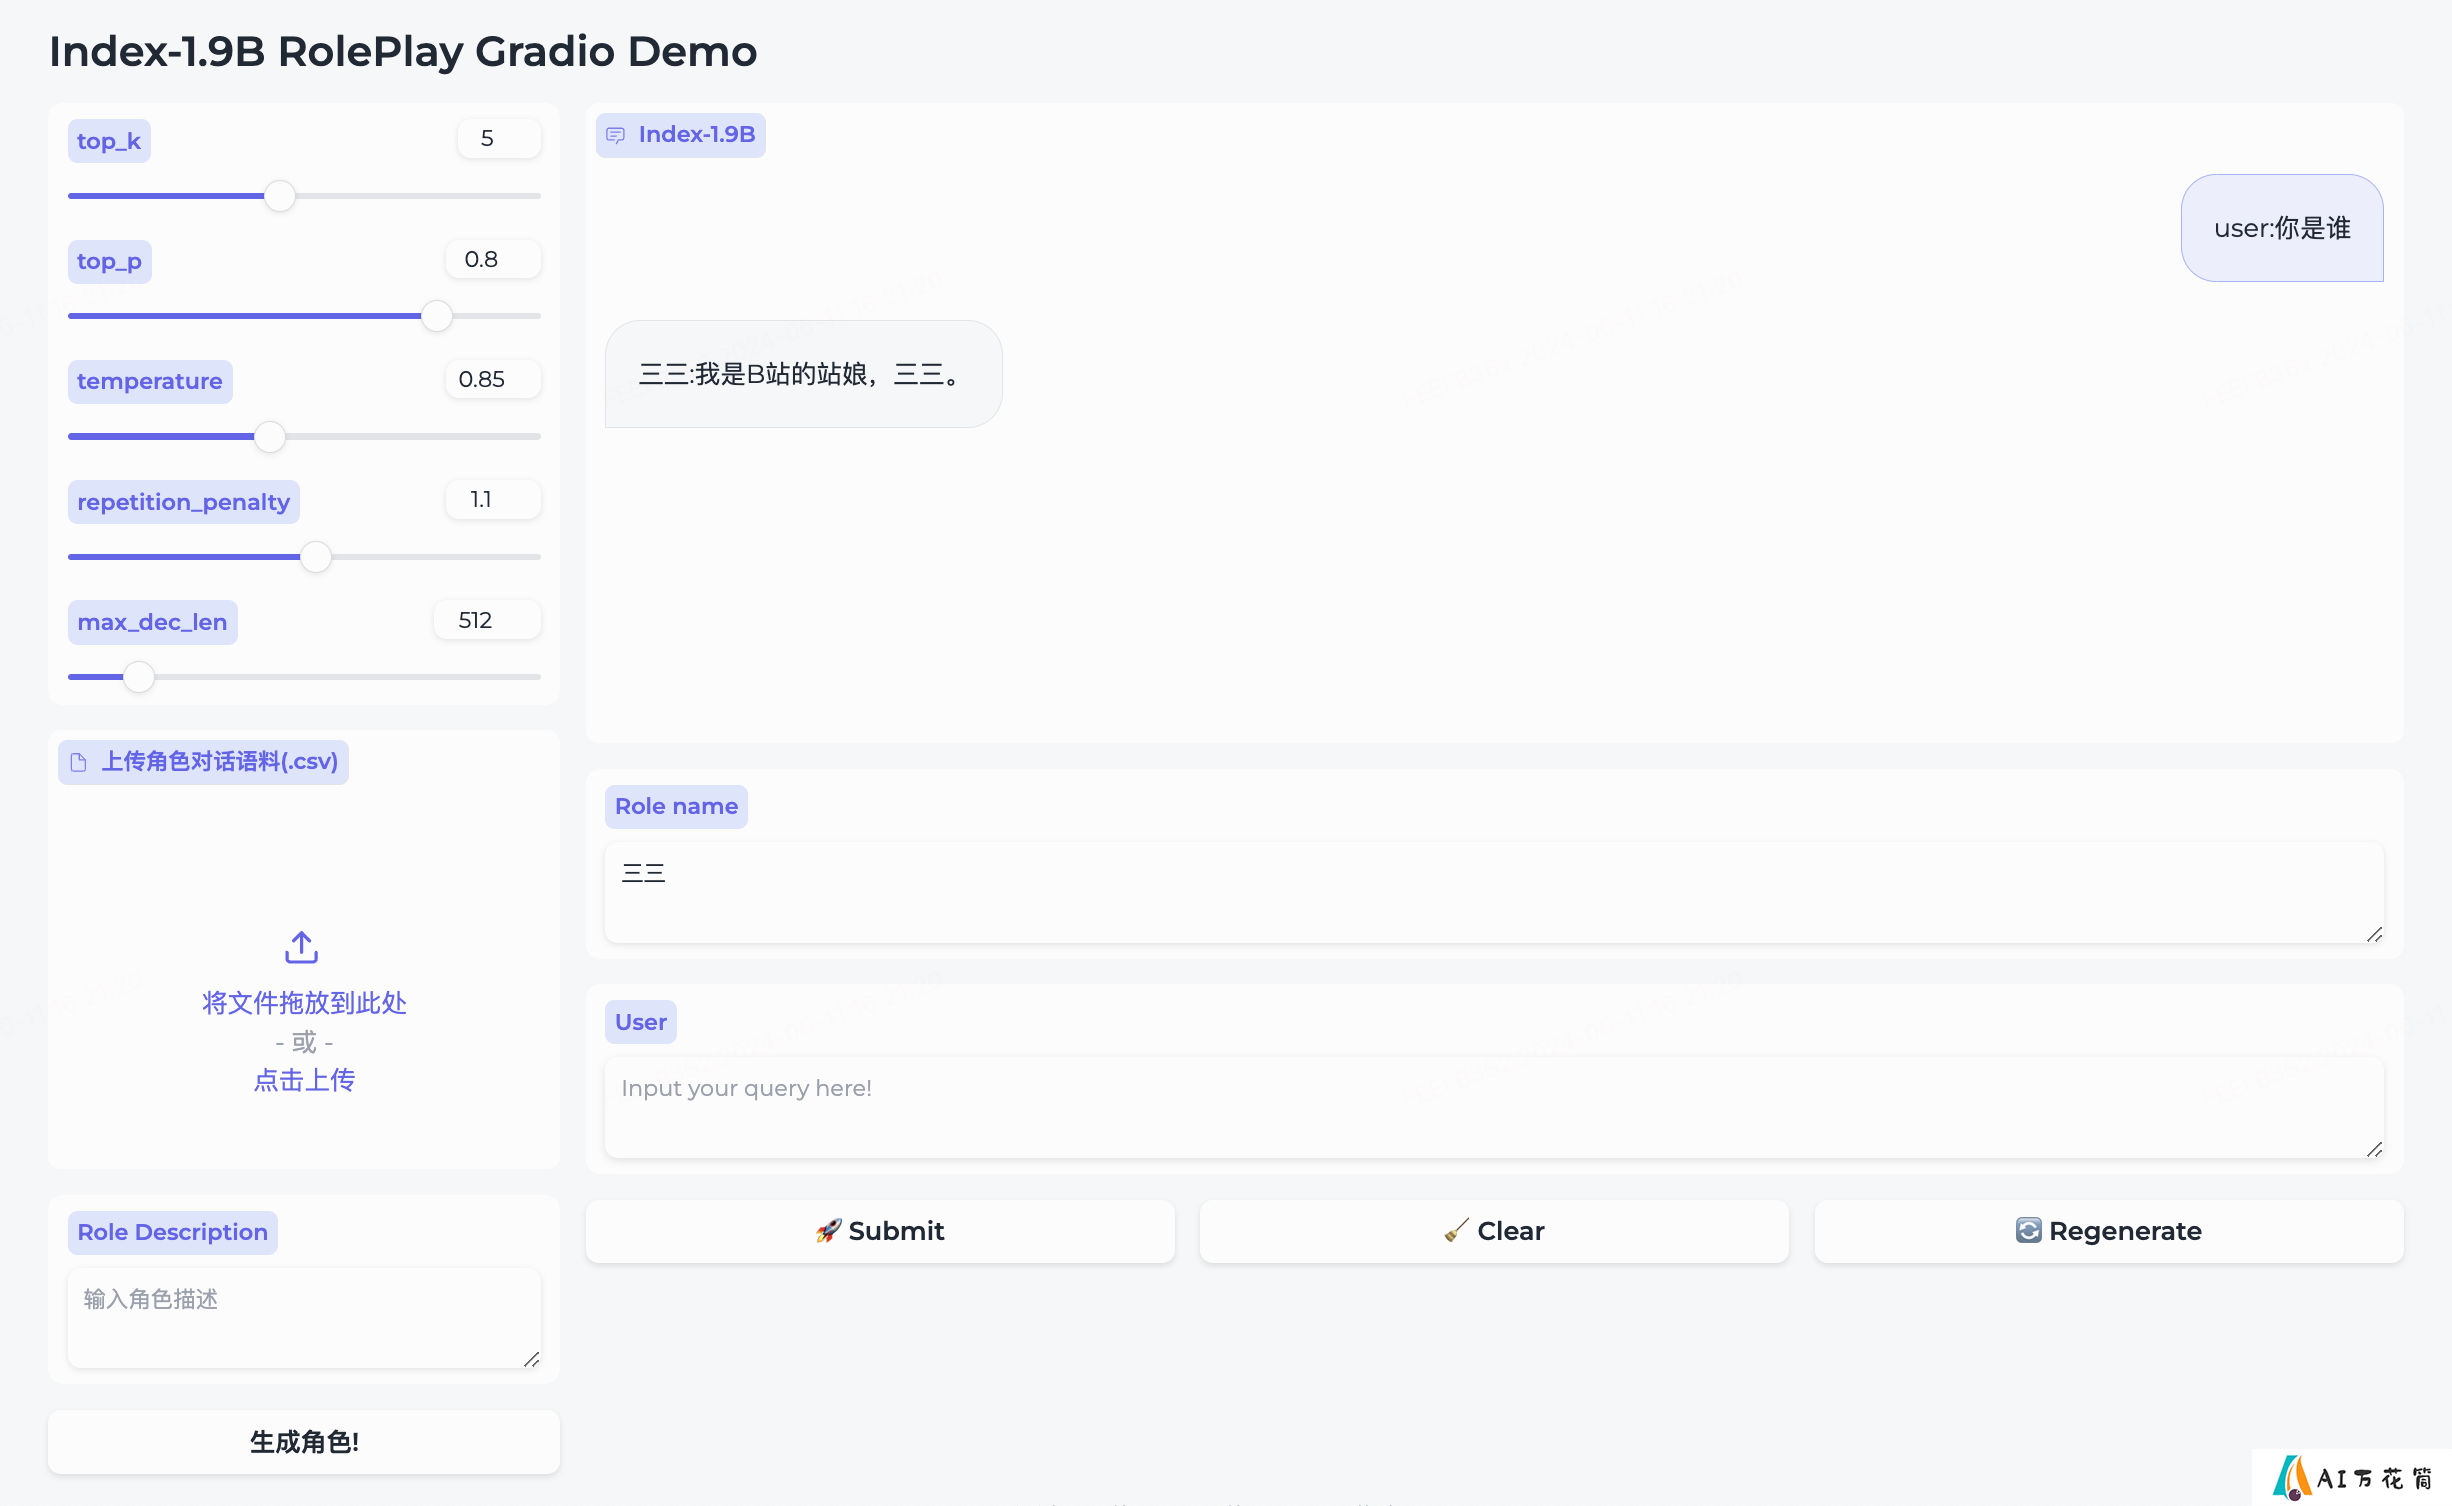This screenshot has height=1506, width=2452.
Task: Click the Role Description text area
Action: pos(304,1318)
